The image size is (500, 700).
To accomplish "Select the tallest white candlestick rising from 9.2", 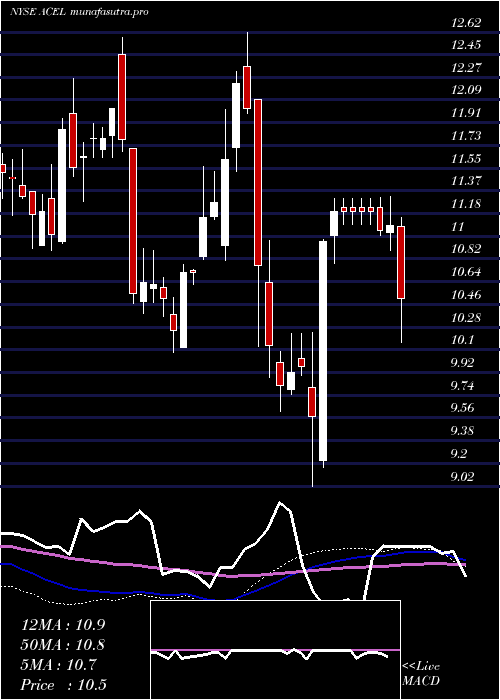I will click(323, 351).
